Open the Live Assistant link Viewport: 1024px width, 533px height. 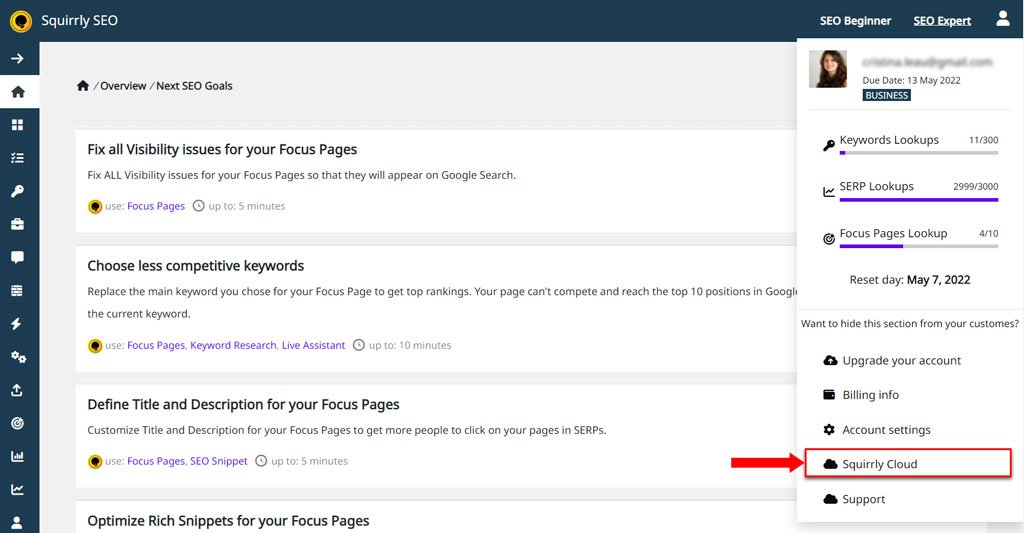point(313,345)
